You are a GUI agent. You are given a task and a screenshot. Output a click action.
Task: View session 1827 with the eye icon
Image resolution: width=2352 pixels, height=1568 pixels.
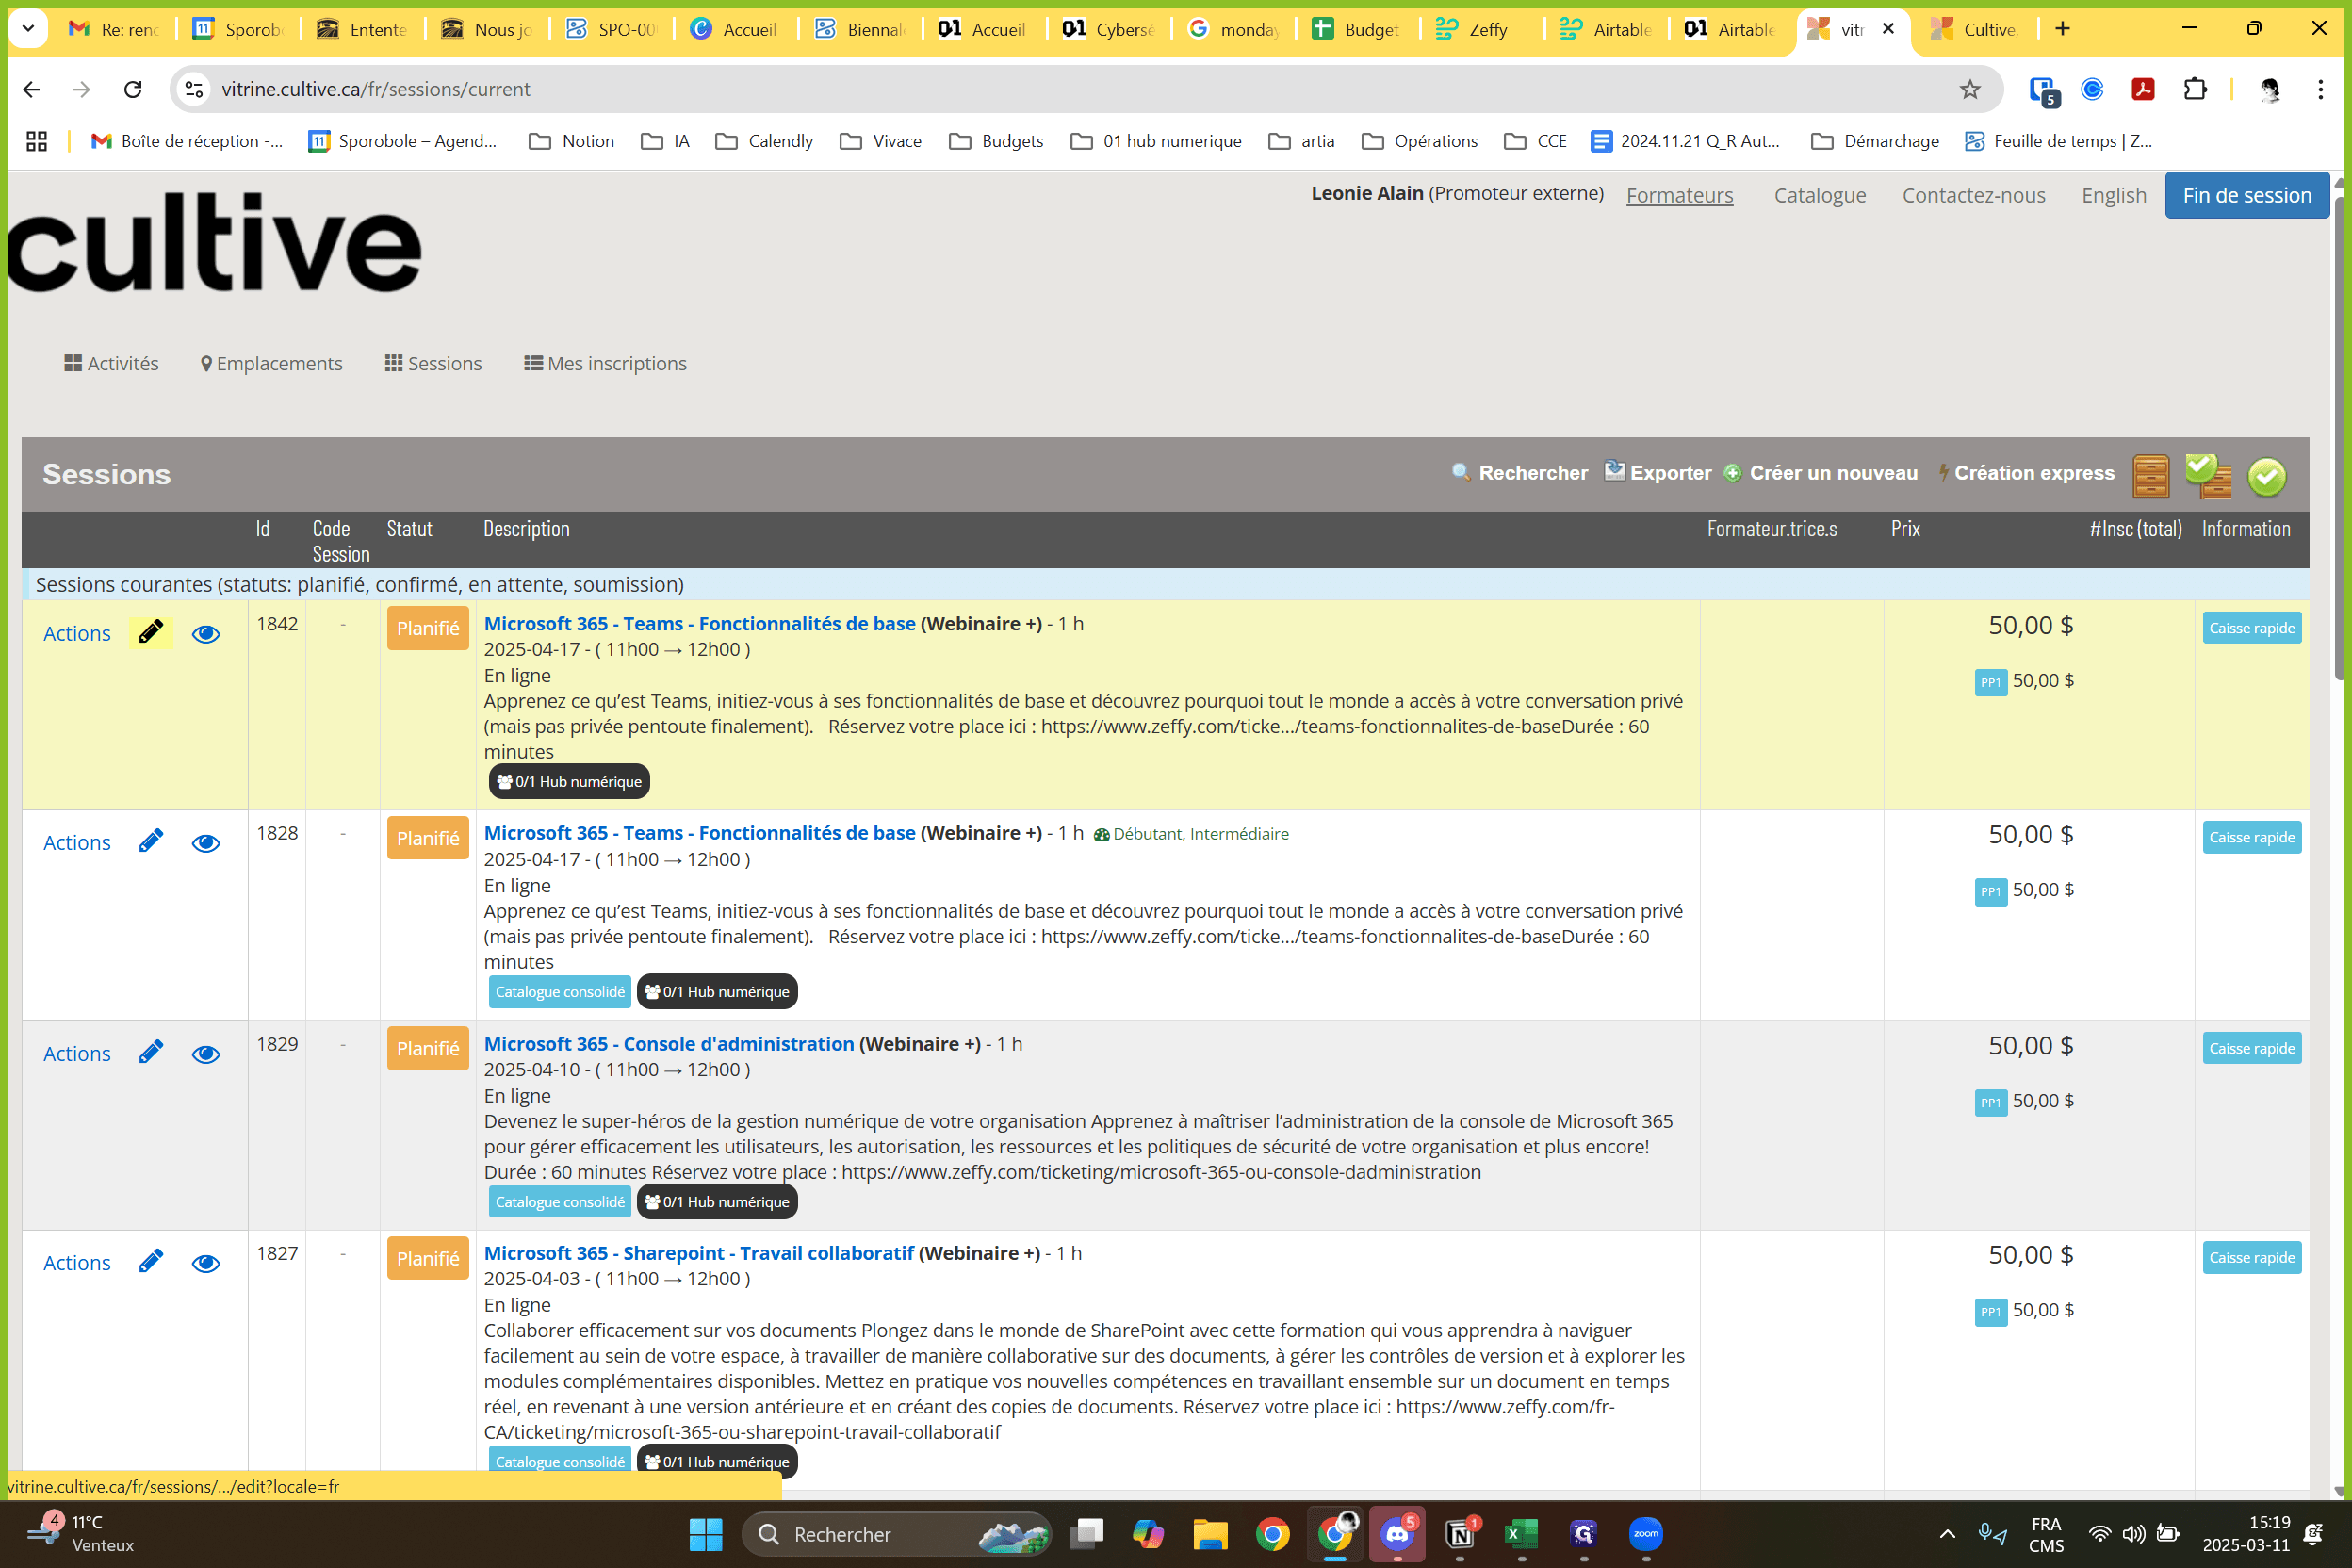click(206, 1263)
